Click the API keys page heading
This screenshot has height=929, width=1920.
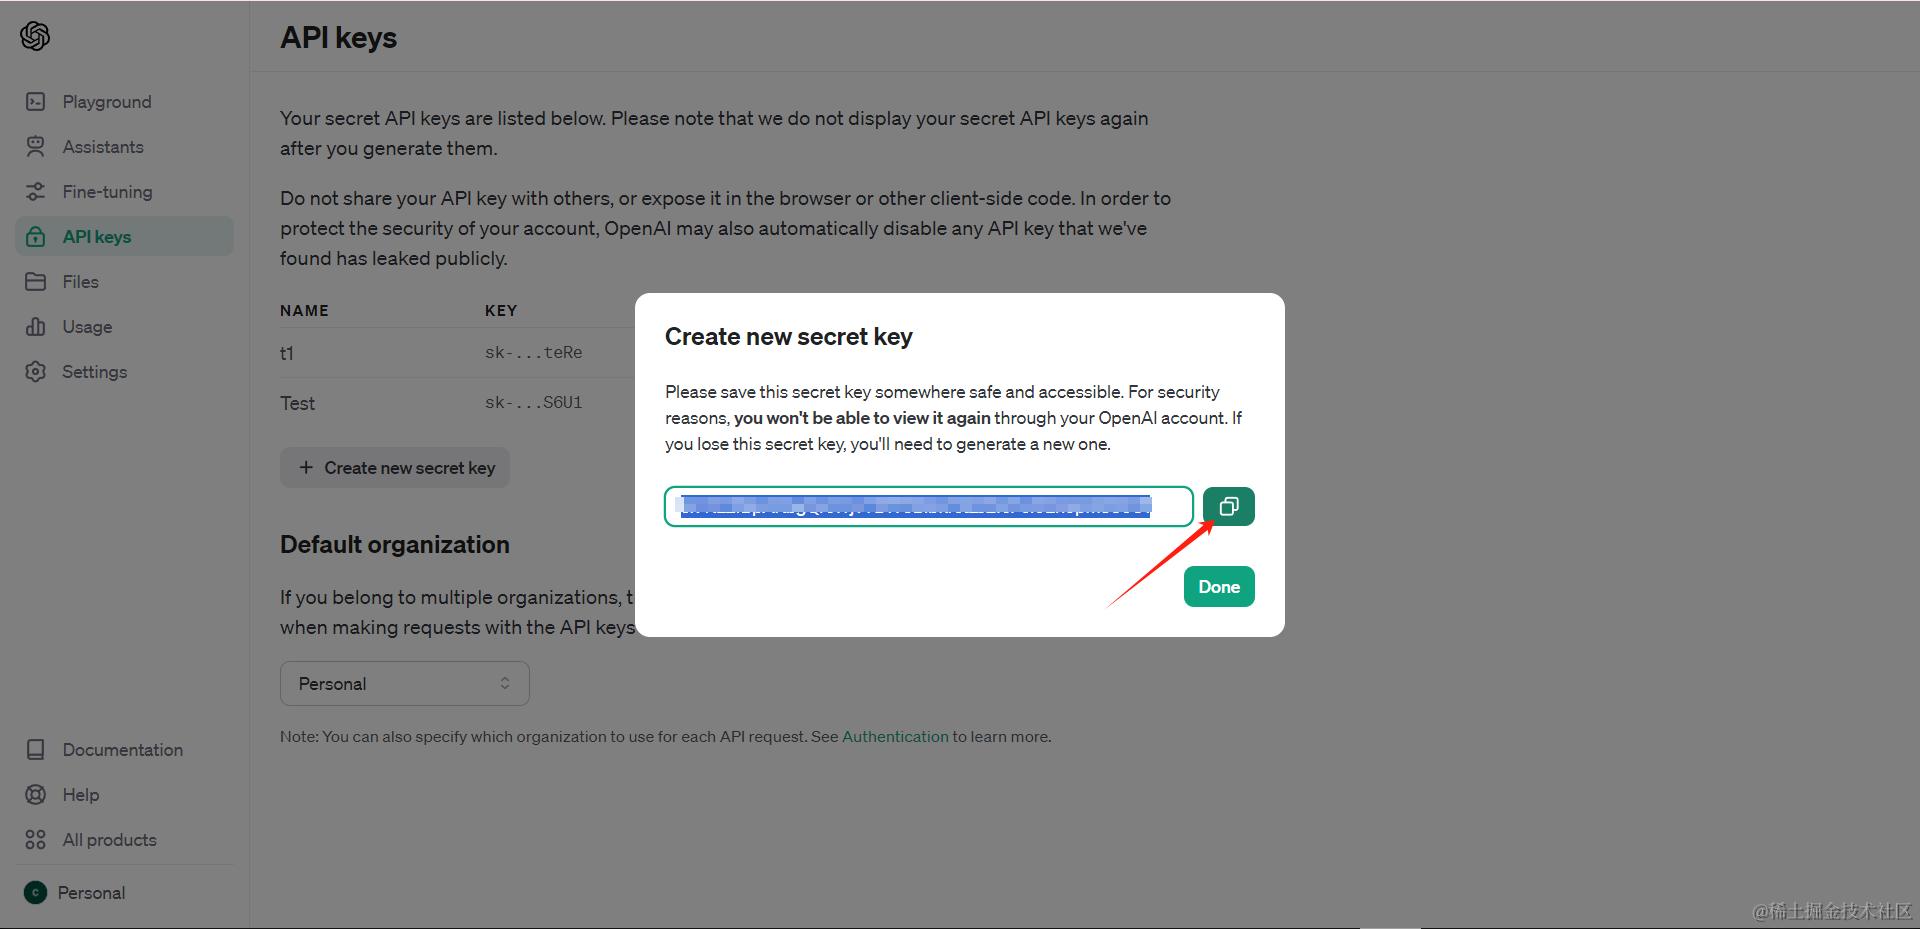(338, 38)
